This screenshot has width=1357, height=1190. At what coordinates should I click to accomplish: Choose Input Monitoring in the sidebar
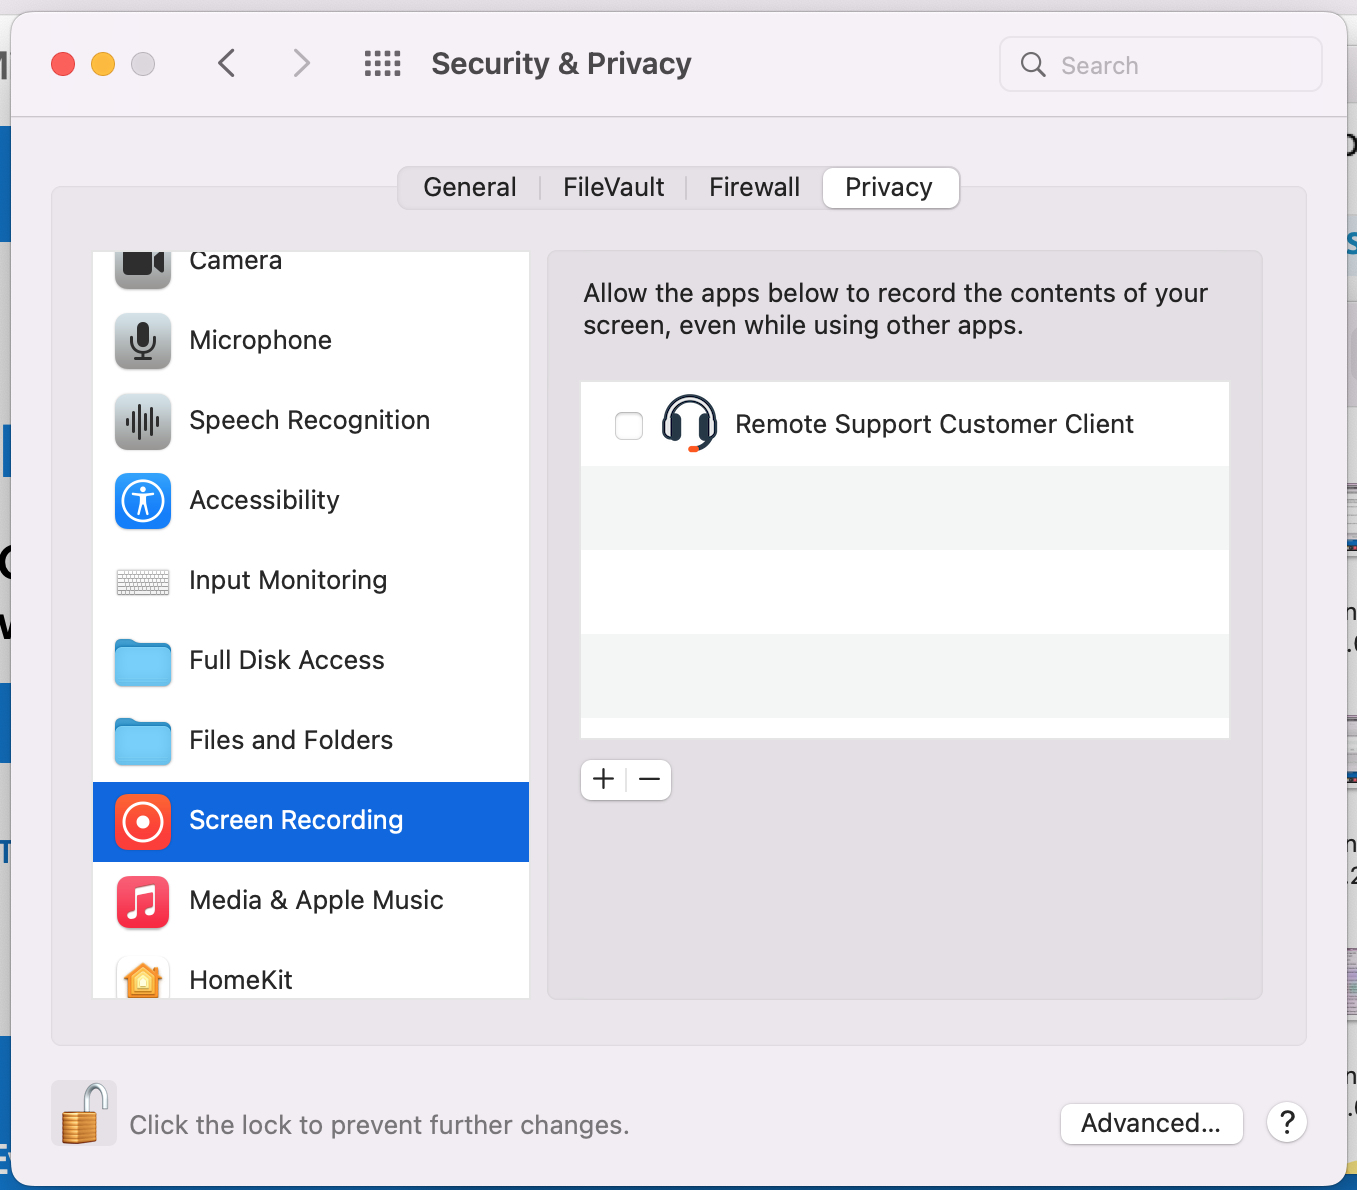click(310, 580)
